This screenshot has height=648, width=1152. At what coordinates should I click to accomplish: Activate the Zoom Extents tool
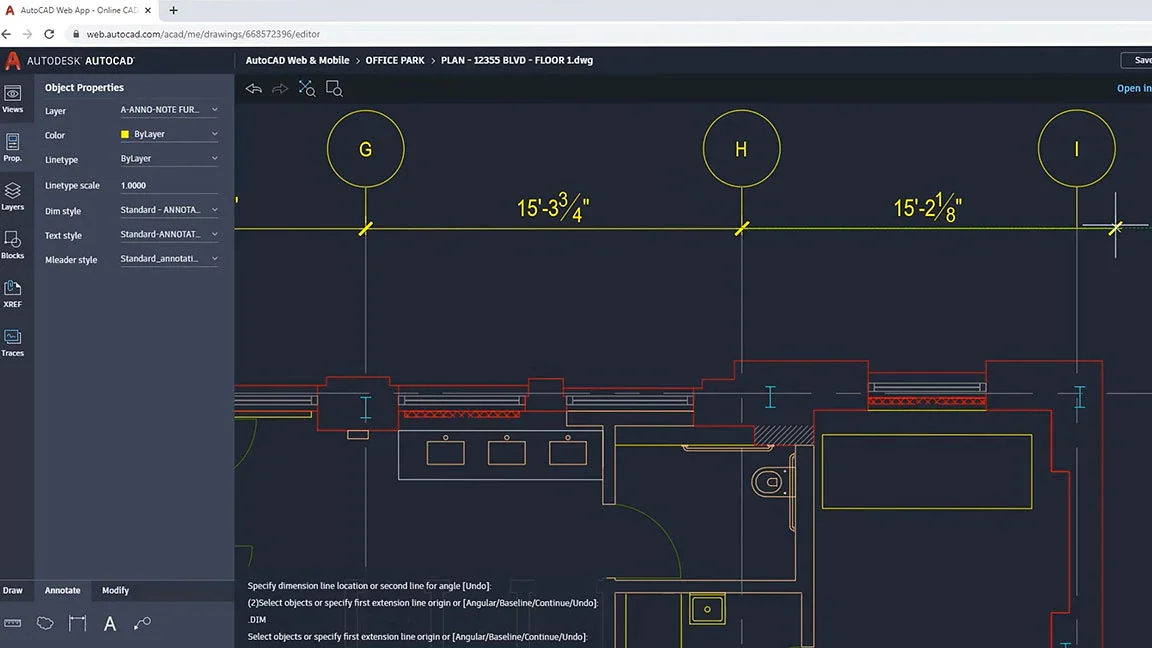[x=306, y=88]
